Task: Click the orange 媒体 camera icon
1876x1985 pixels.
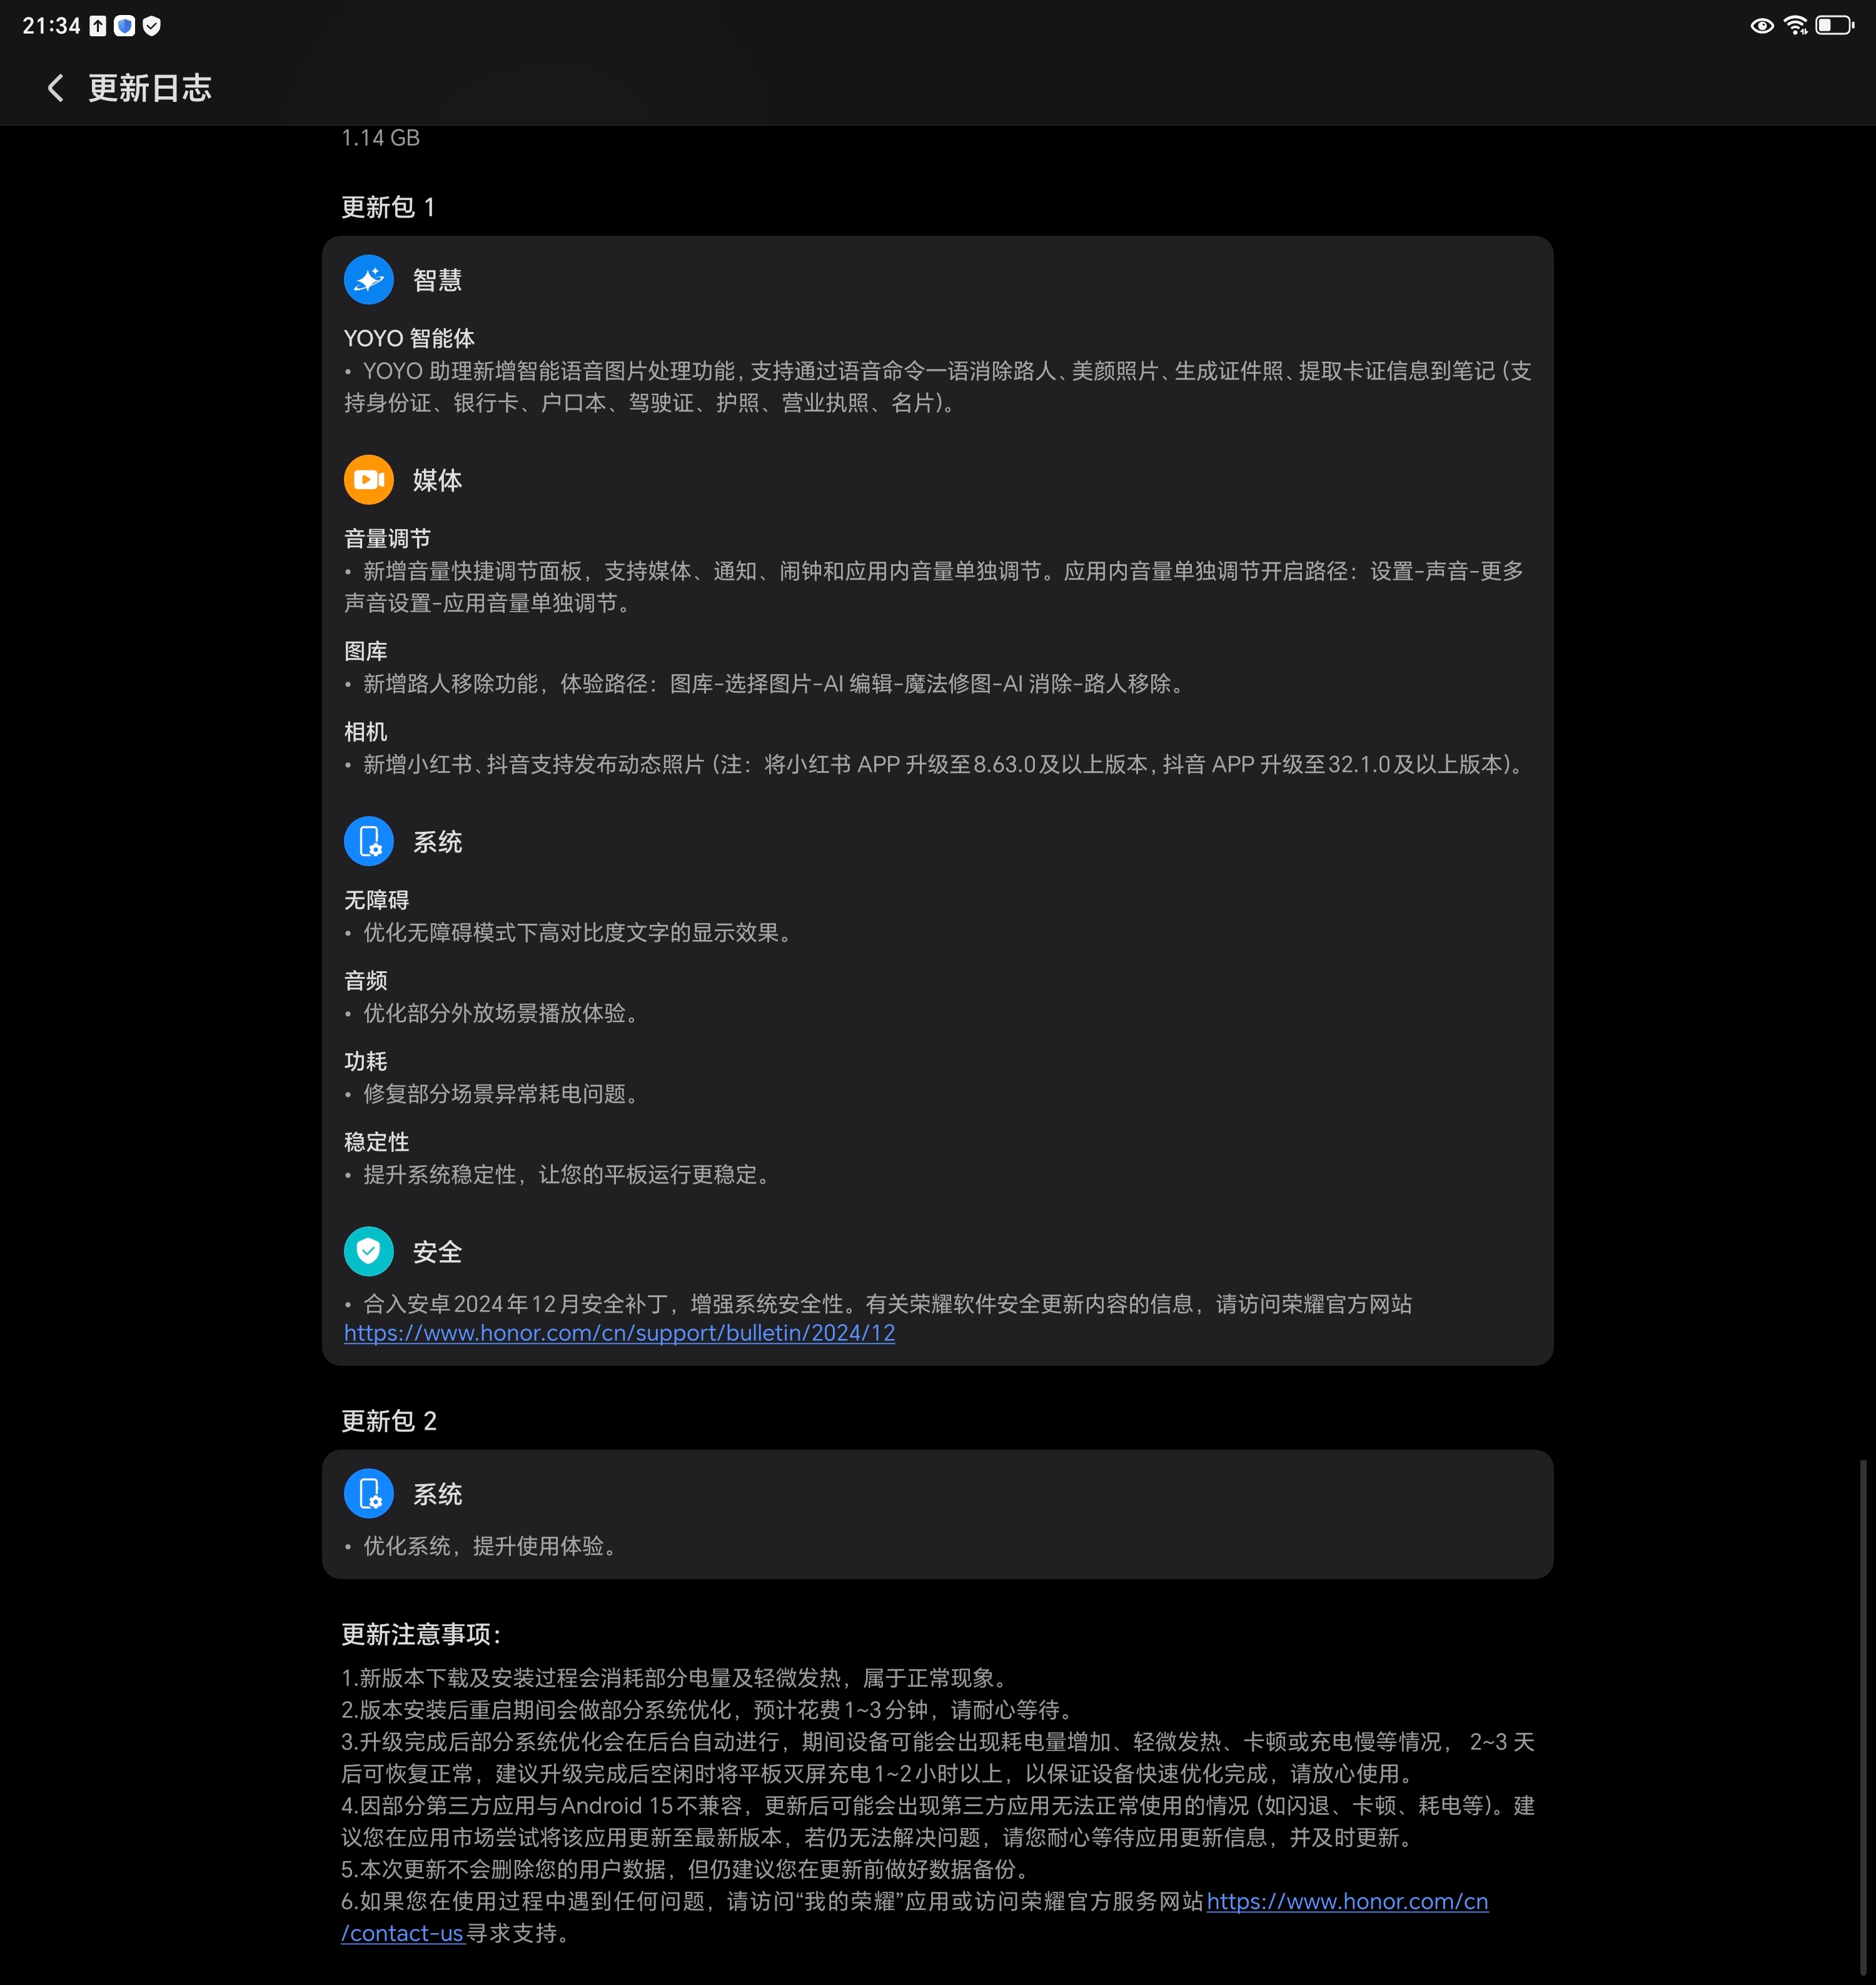Action: tap(368, 480)
